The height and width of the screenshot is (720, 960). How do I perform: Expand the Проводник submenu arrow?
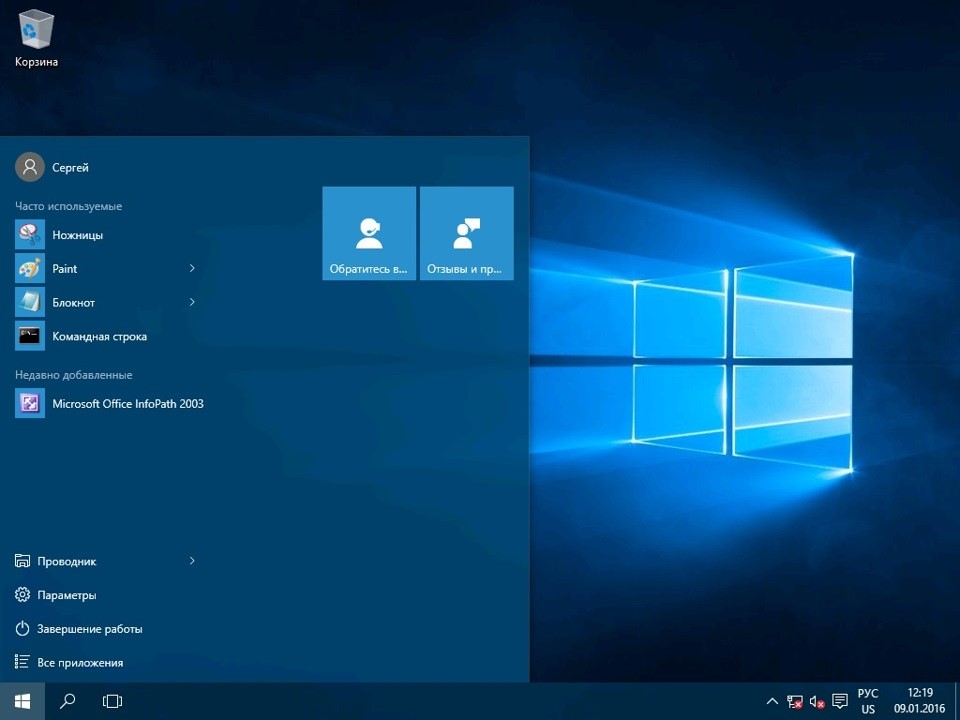pyautogui.click(x=192, y=561)
